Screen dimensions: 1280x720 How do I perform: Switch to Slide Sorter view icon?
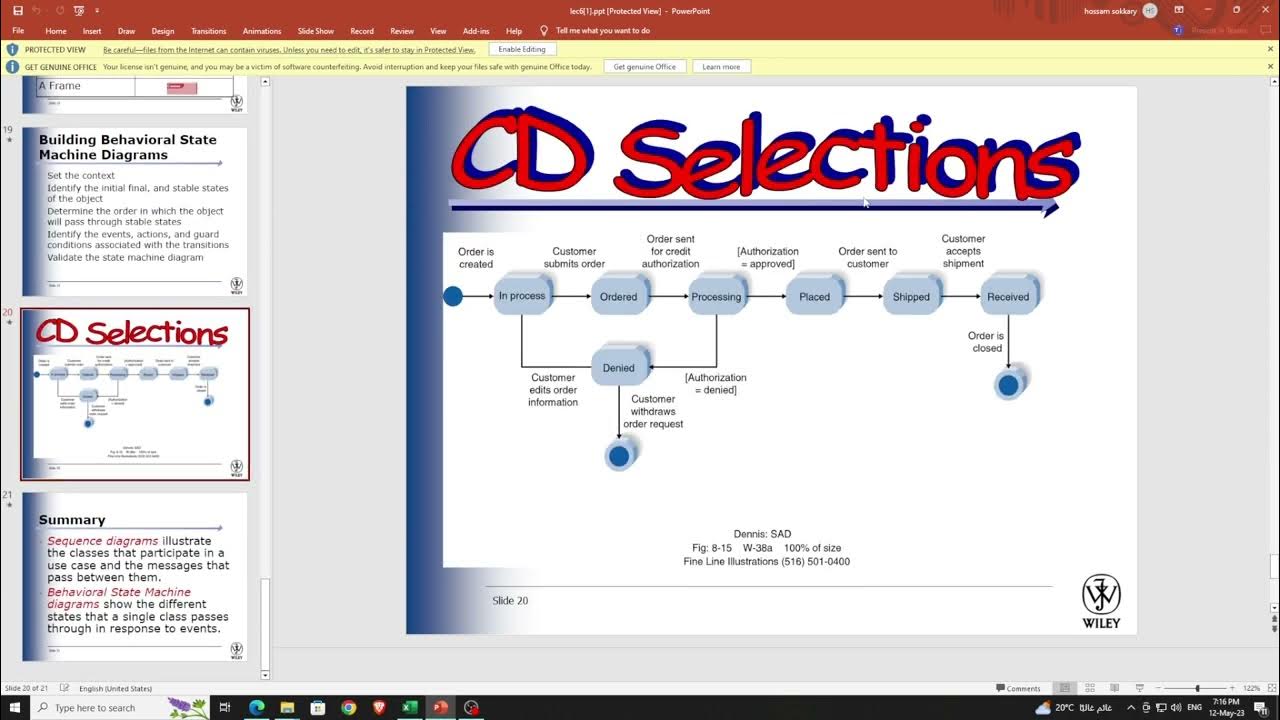pos(1090,688)
